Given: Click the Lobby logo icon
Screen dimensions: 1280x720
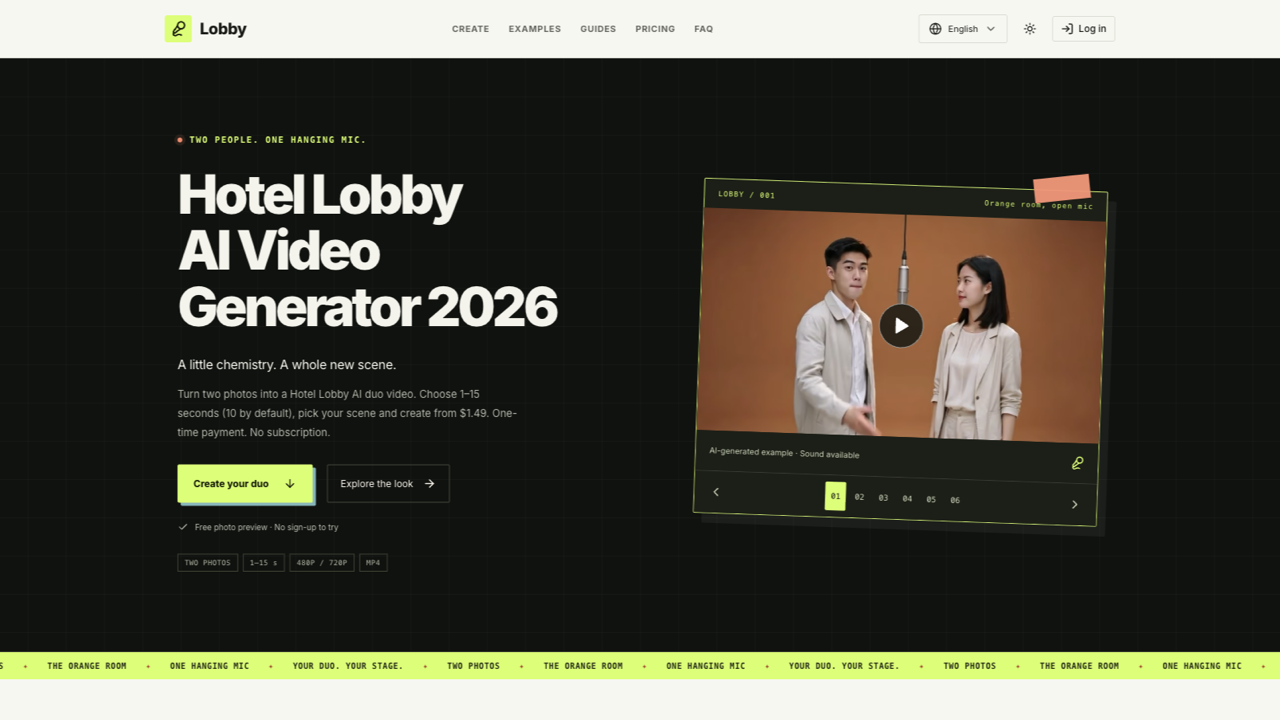Looking at the screenshot, I should 178,29.
